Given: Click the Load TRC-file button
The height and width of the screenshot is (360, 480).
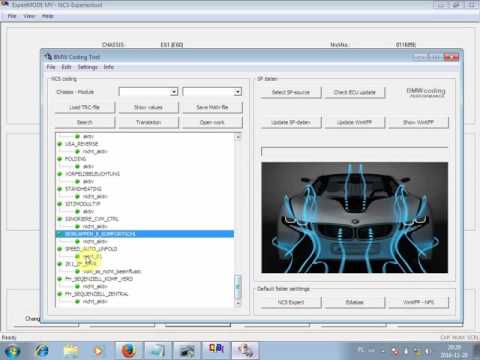Looking at the screenshot, I should [x=85, y=107].
